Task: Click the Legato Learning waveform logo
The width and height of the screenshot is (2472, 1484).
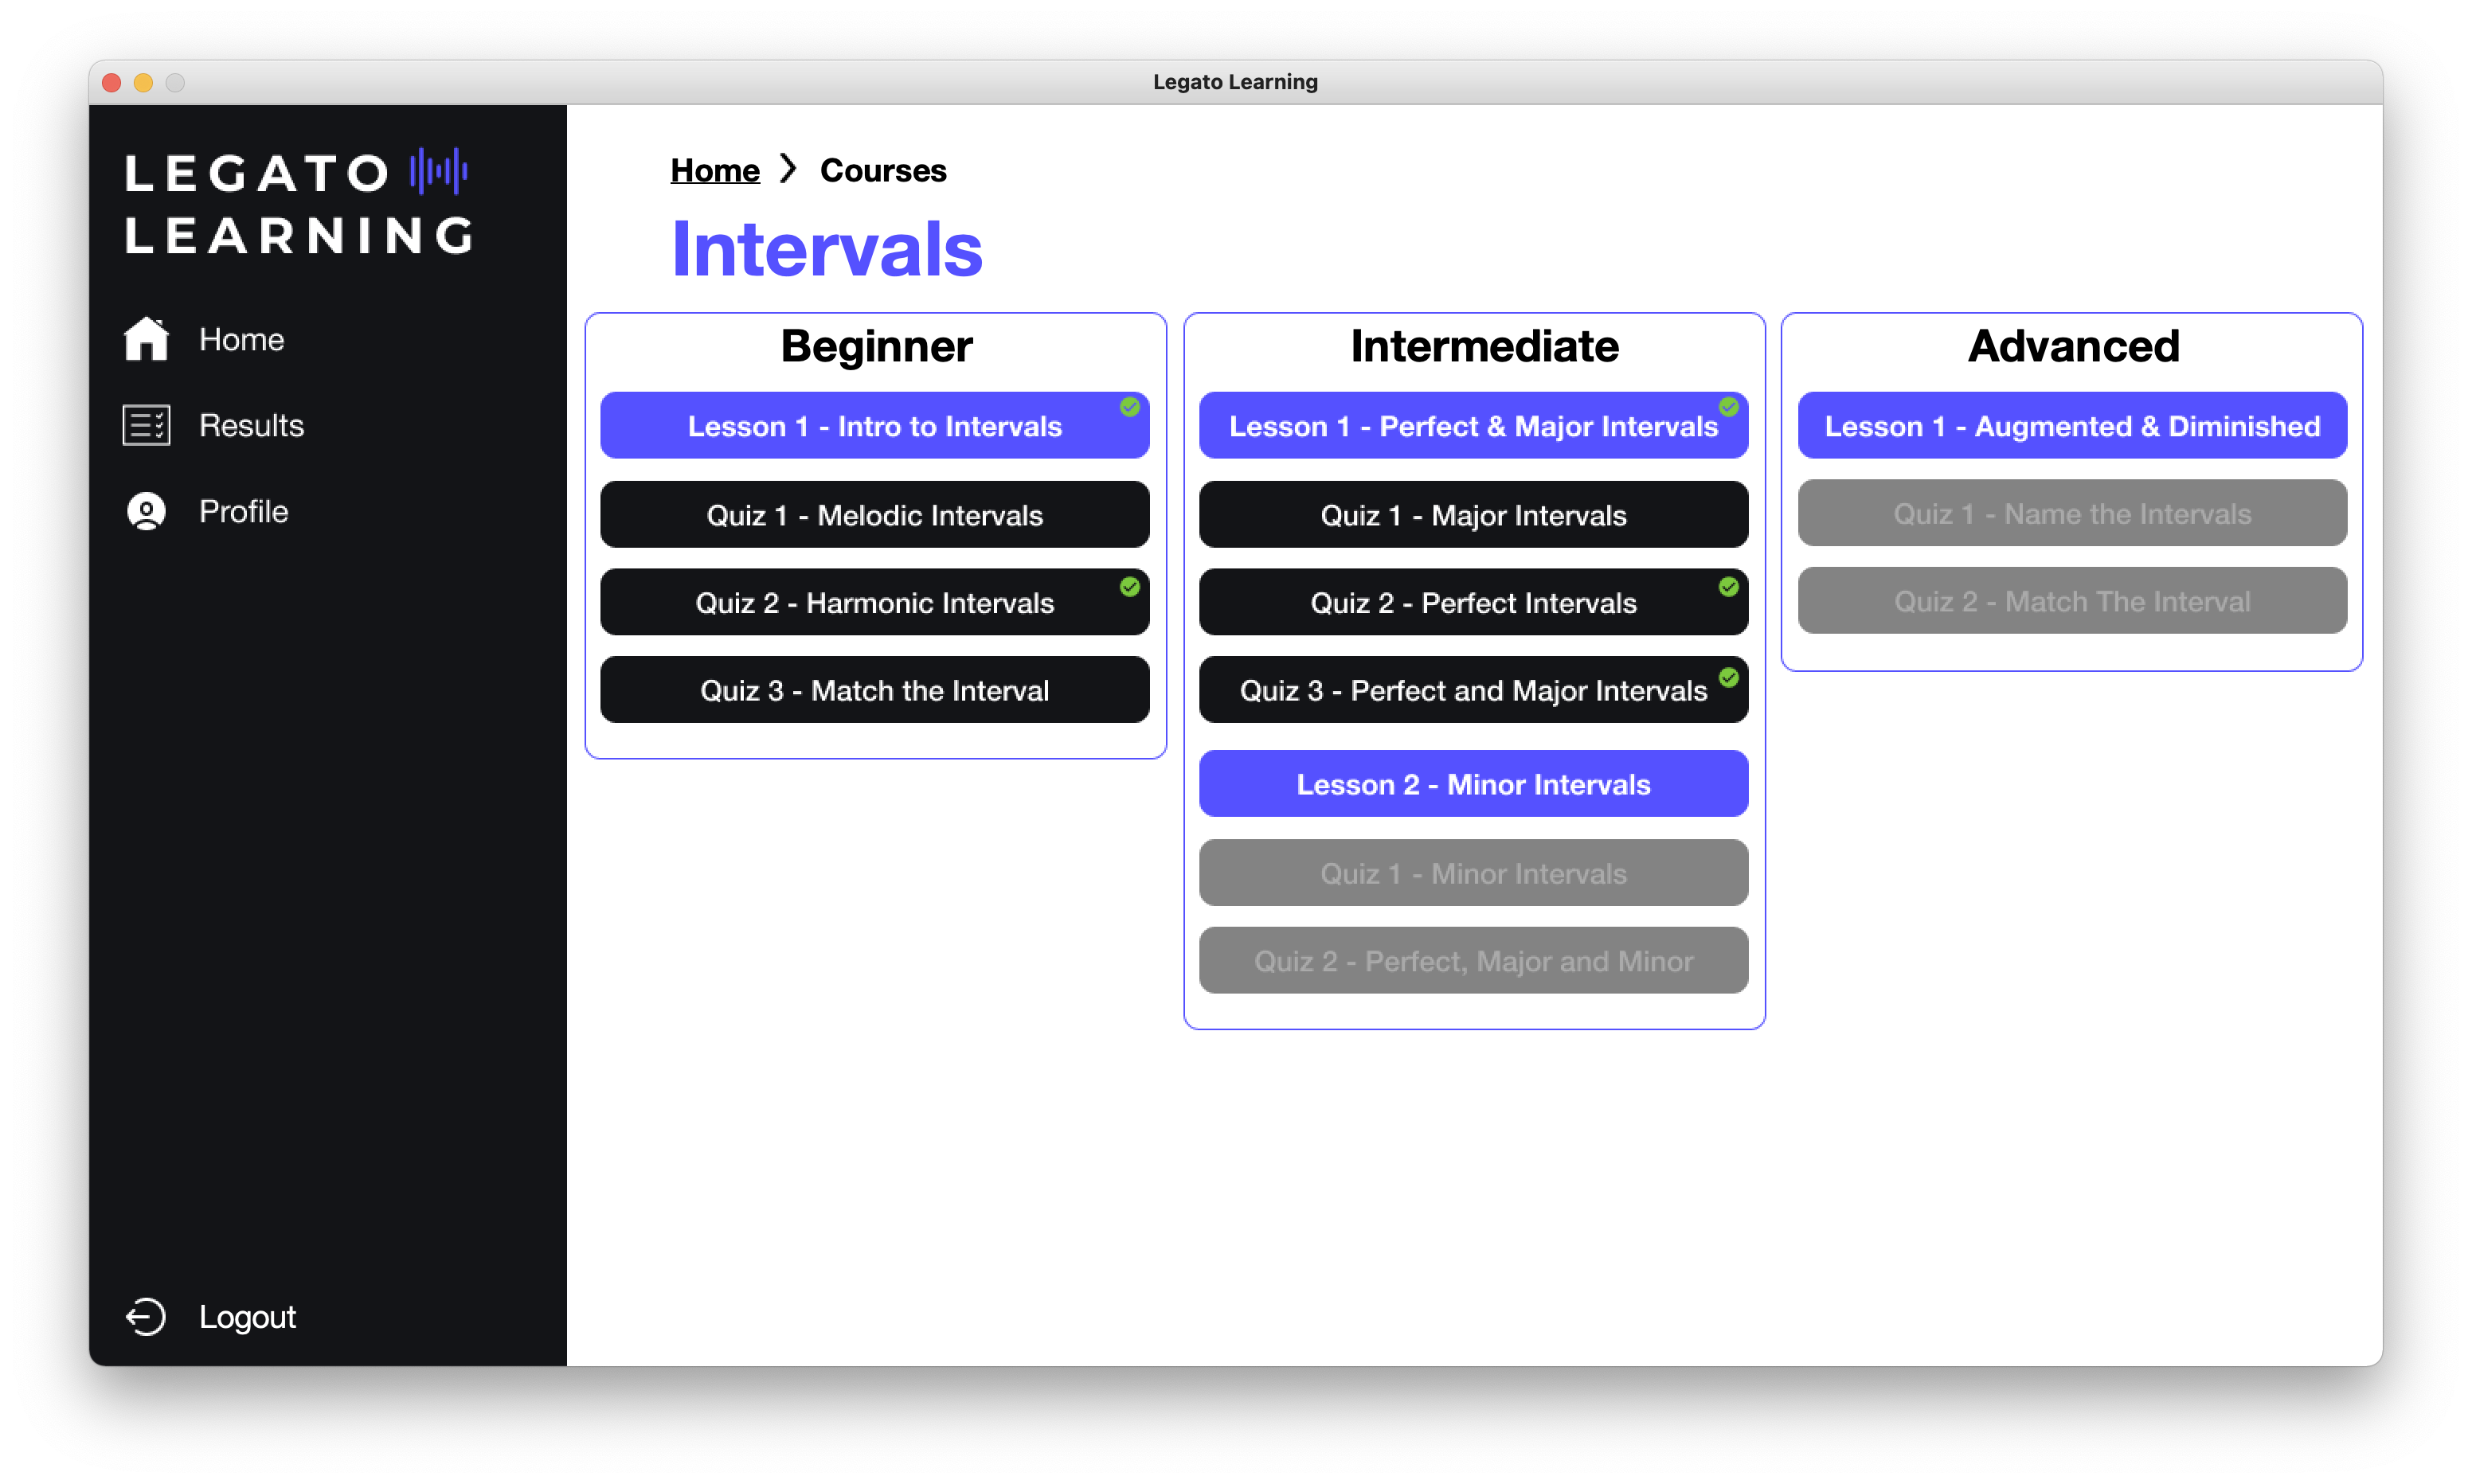Action: pos(437,171)
